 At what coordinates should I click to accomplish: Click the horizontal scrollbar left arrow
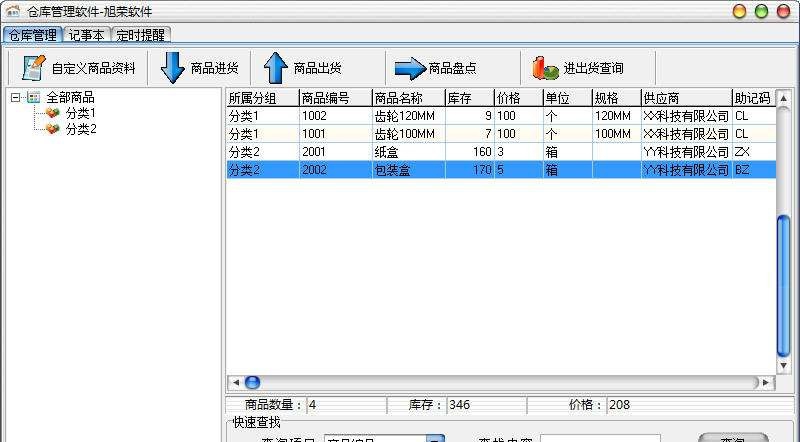point(236,382)
